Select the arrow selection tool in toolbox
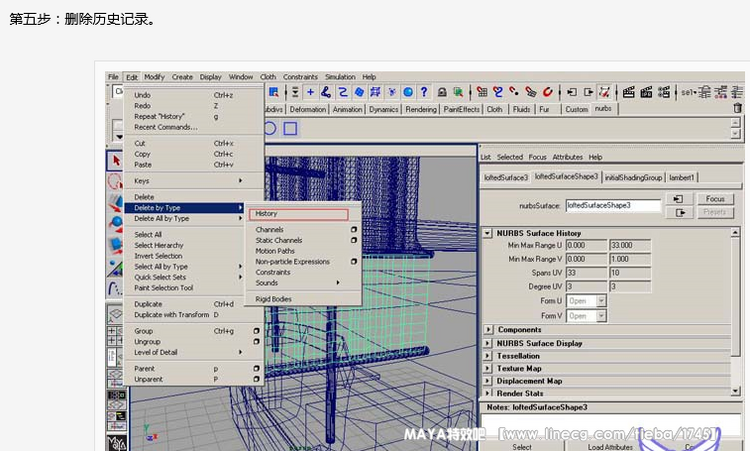The image size is (750, 451). coord(115,161)
